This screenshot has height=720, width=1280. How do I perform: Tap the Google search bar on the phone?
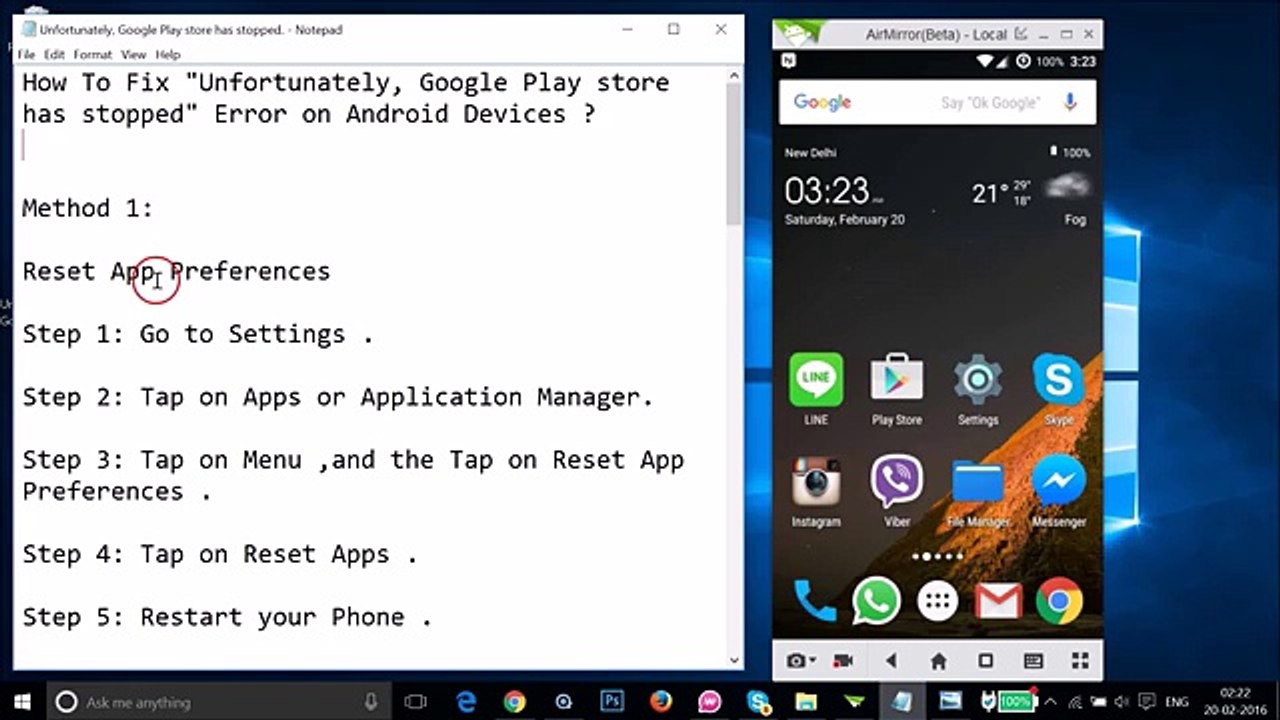click(x=937, y=102)
